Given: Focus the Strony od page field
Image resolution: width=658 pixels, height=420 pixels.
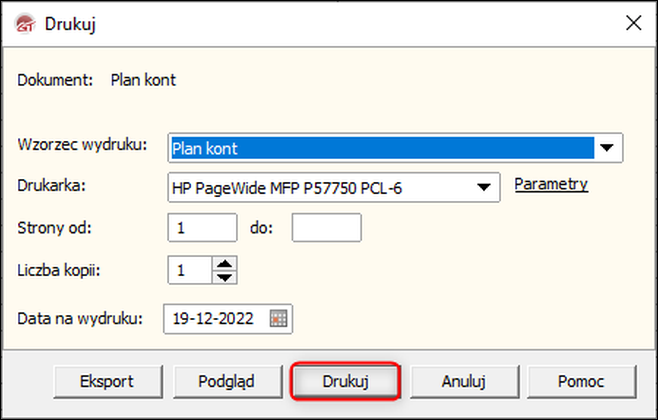Looking at the screenshot, I should [202, 228].
